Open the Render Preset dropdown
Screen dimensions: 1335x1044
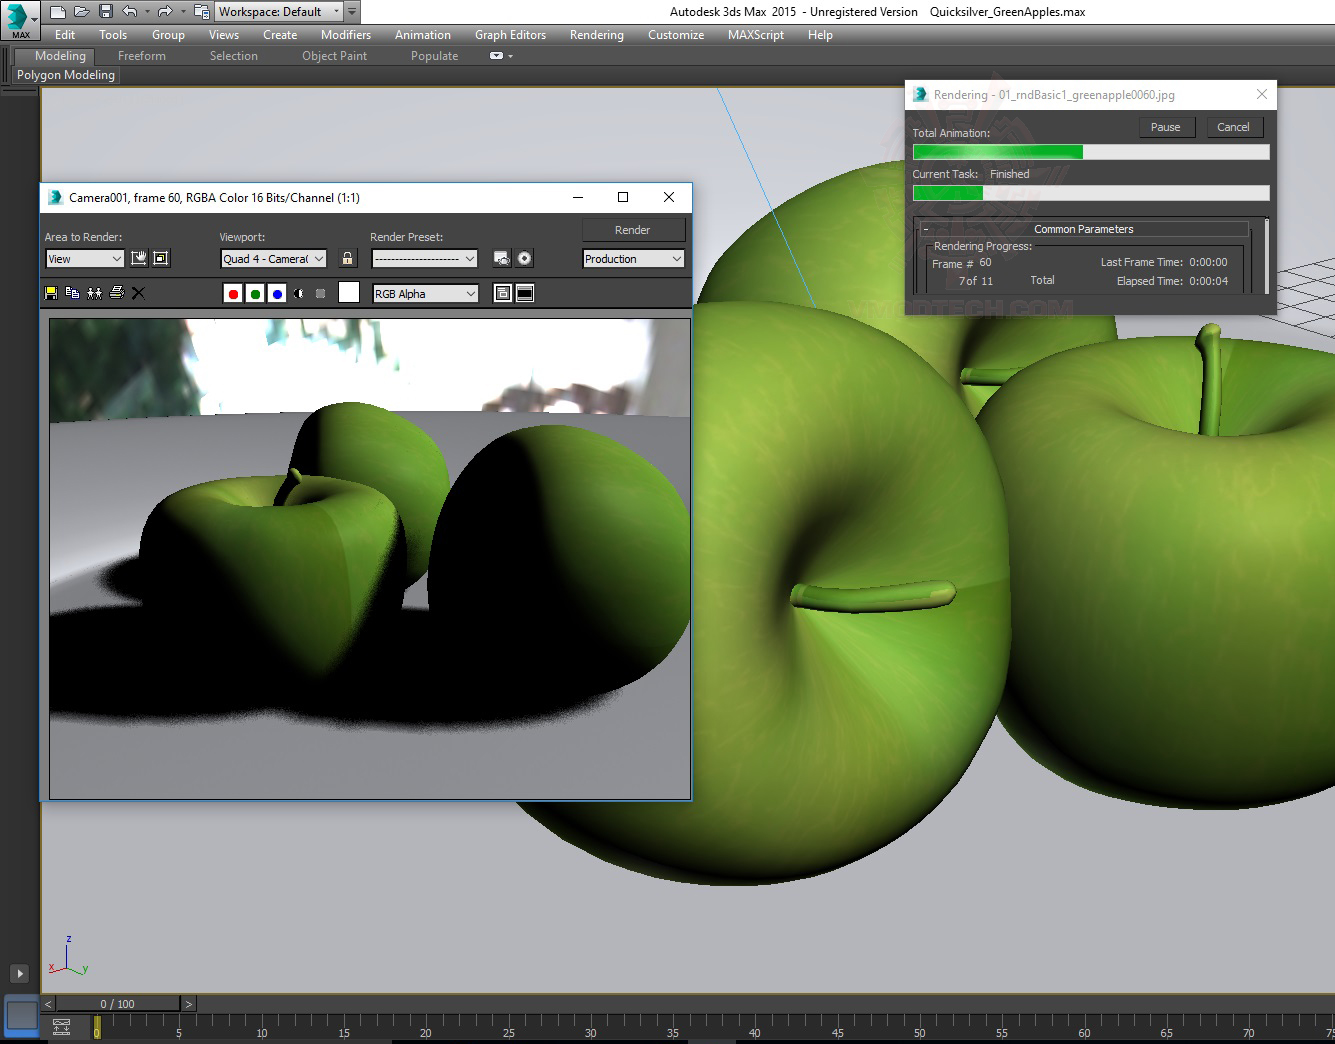click(x=425, y=259)
